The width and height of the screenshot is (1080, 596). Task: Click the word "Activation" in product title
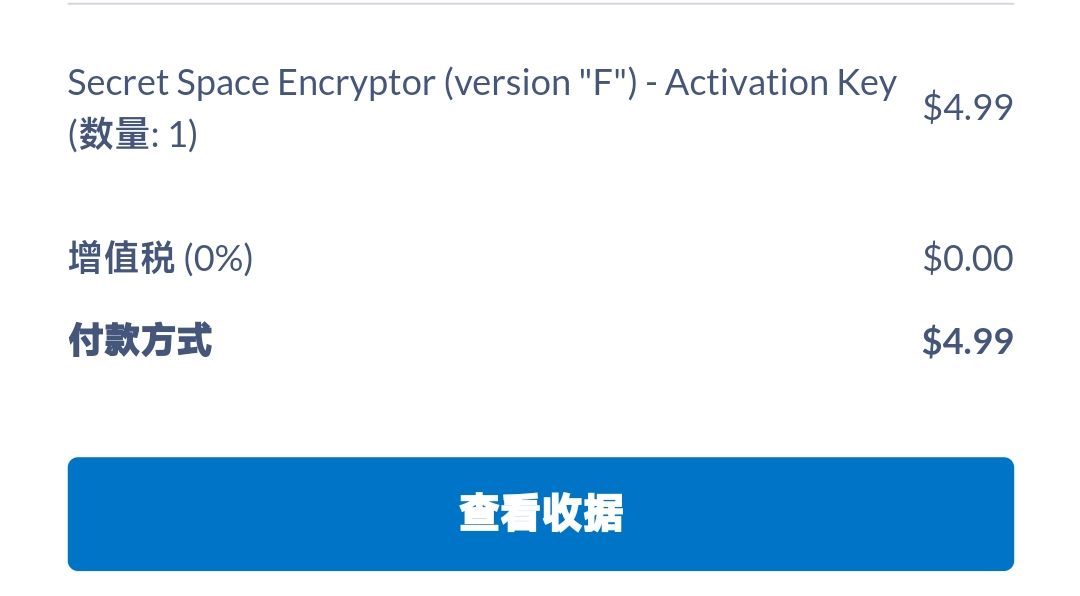[745, 83]
